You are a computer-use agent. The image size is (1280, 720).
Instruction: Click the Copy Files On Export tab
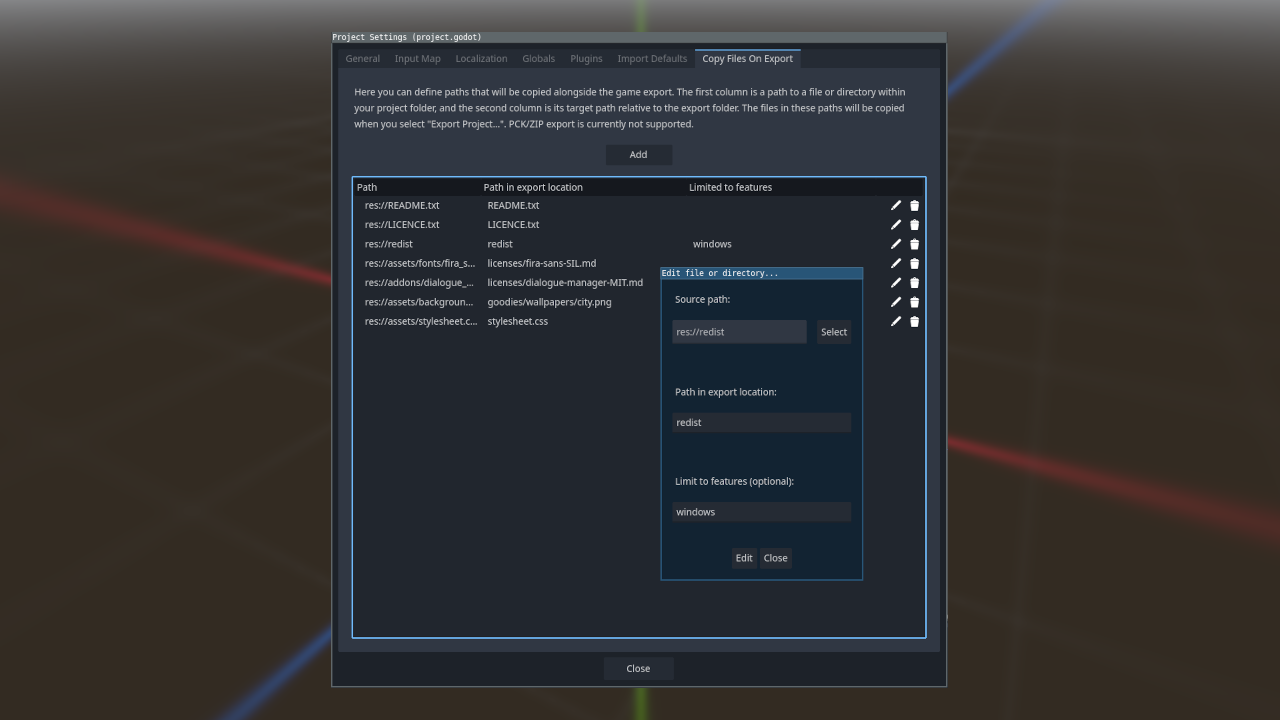pos(748,59)
